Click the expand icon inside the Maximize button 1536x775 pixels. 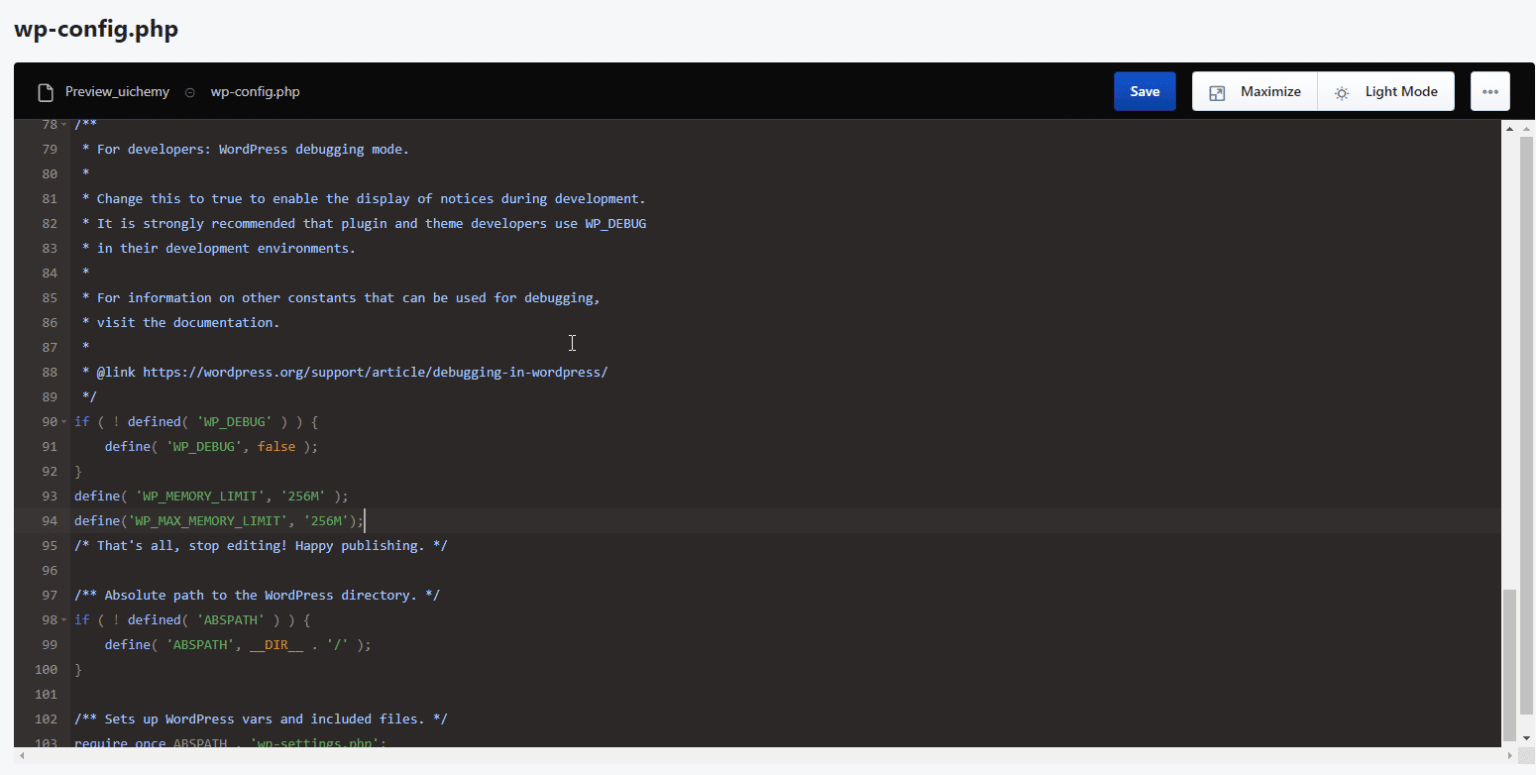tap(1218, 91)
